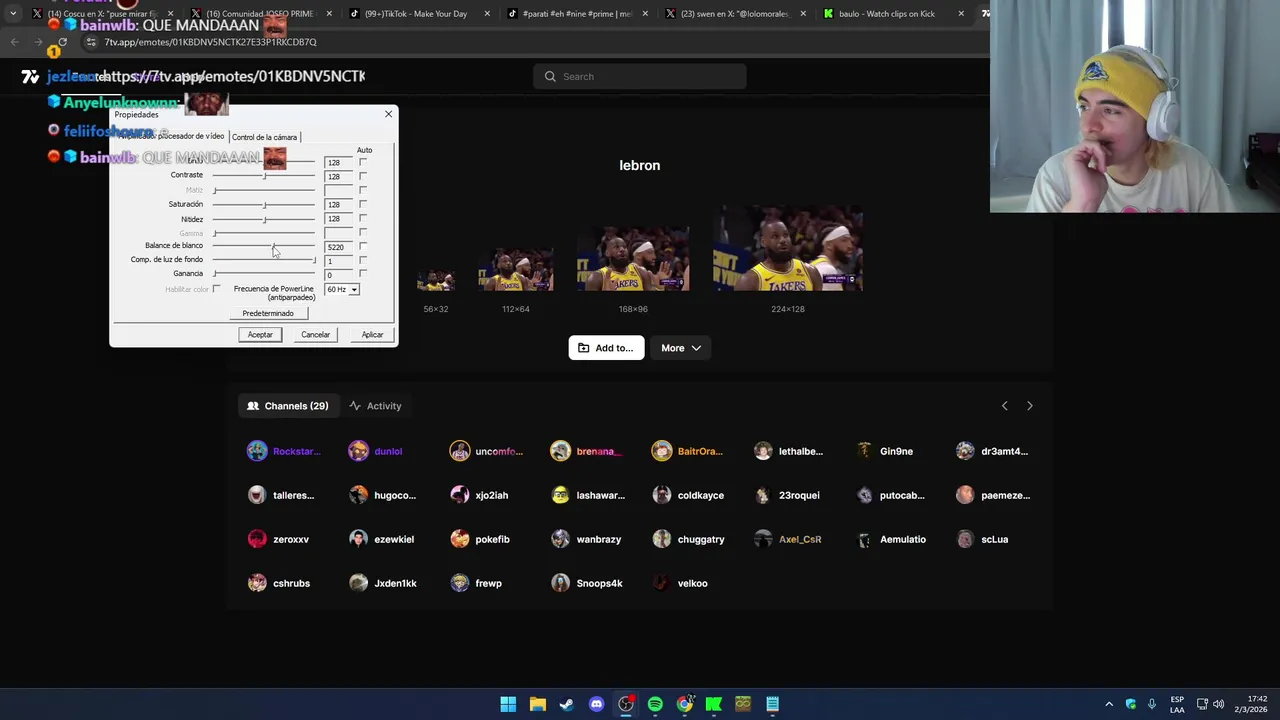Open pokefib channel avatar
This screenshot has width=1280, height=720.
[460, 539]
